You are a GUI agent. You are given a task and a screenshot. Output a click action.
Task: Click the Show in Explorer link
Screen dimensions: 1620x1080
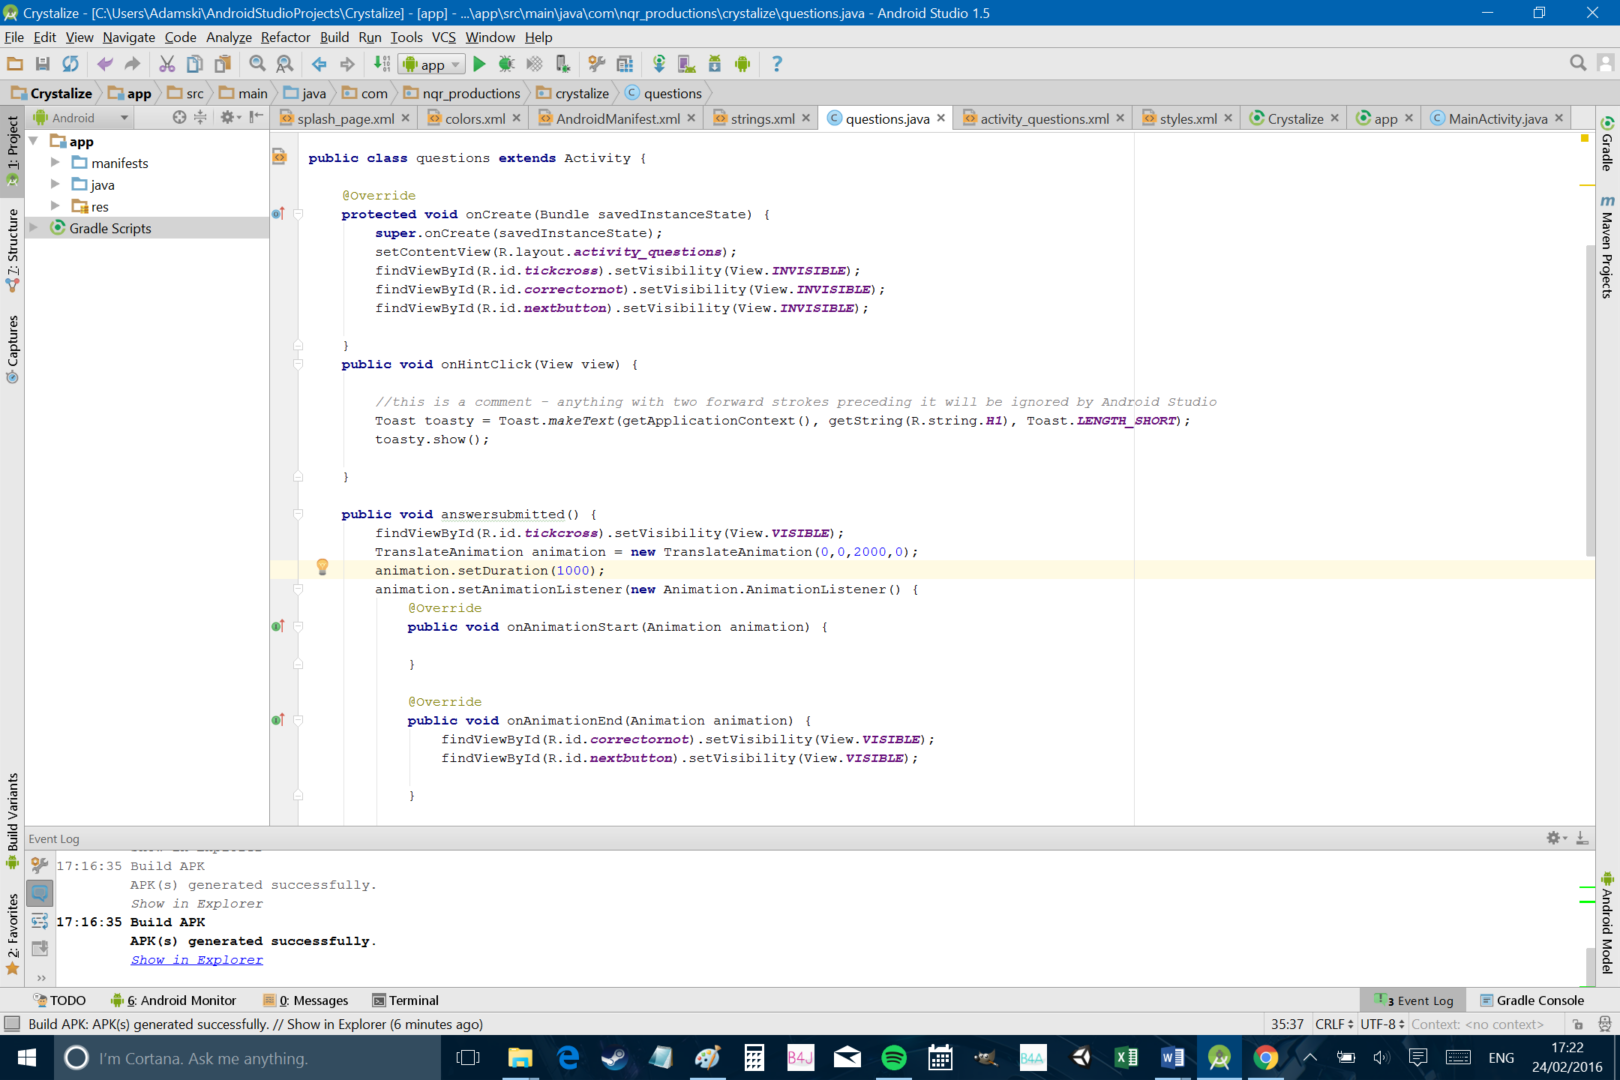click(197, 960)
